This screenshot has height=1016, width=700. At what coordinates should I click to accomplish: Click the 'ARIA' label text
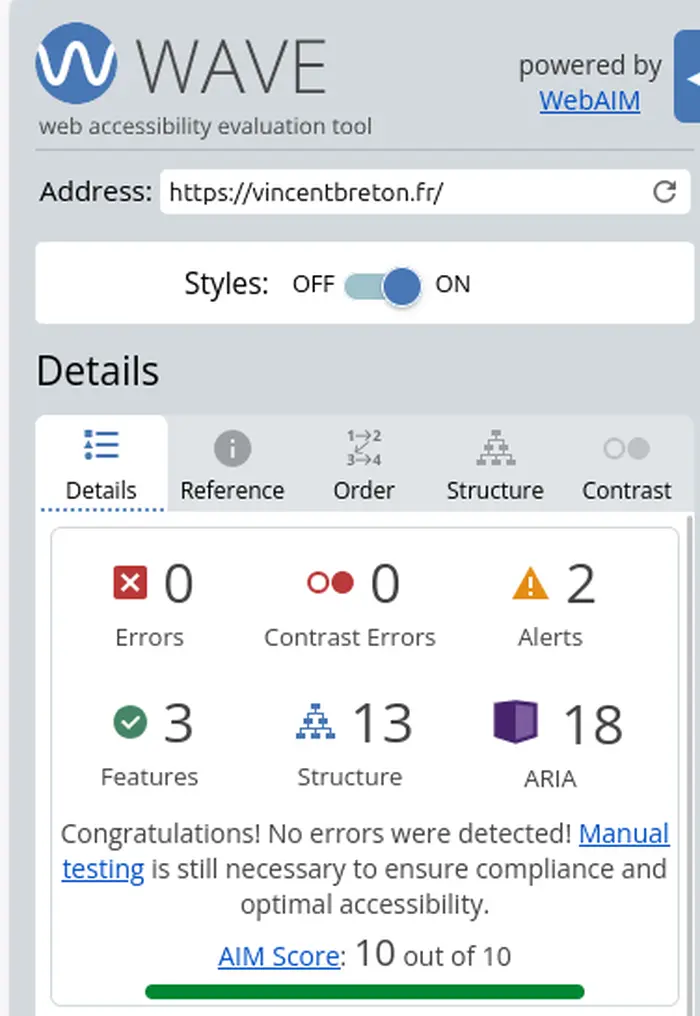[550, 778]
